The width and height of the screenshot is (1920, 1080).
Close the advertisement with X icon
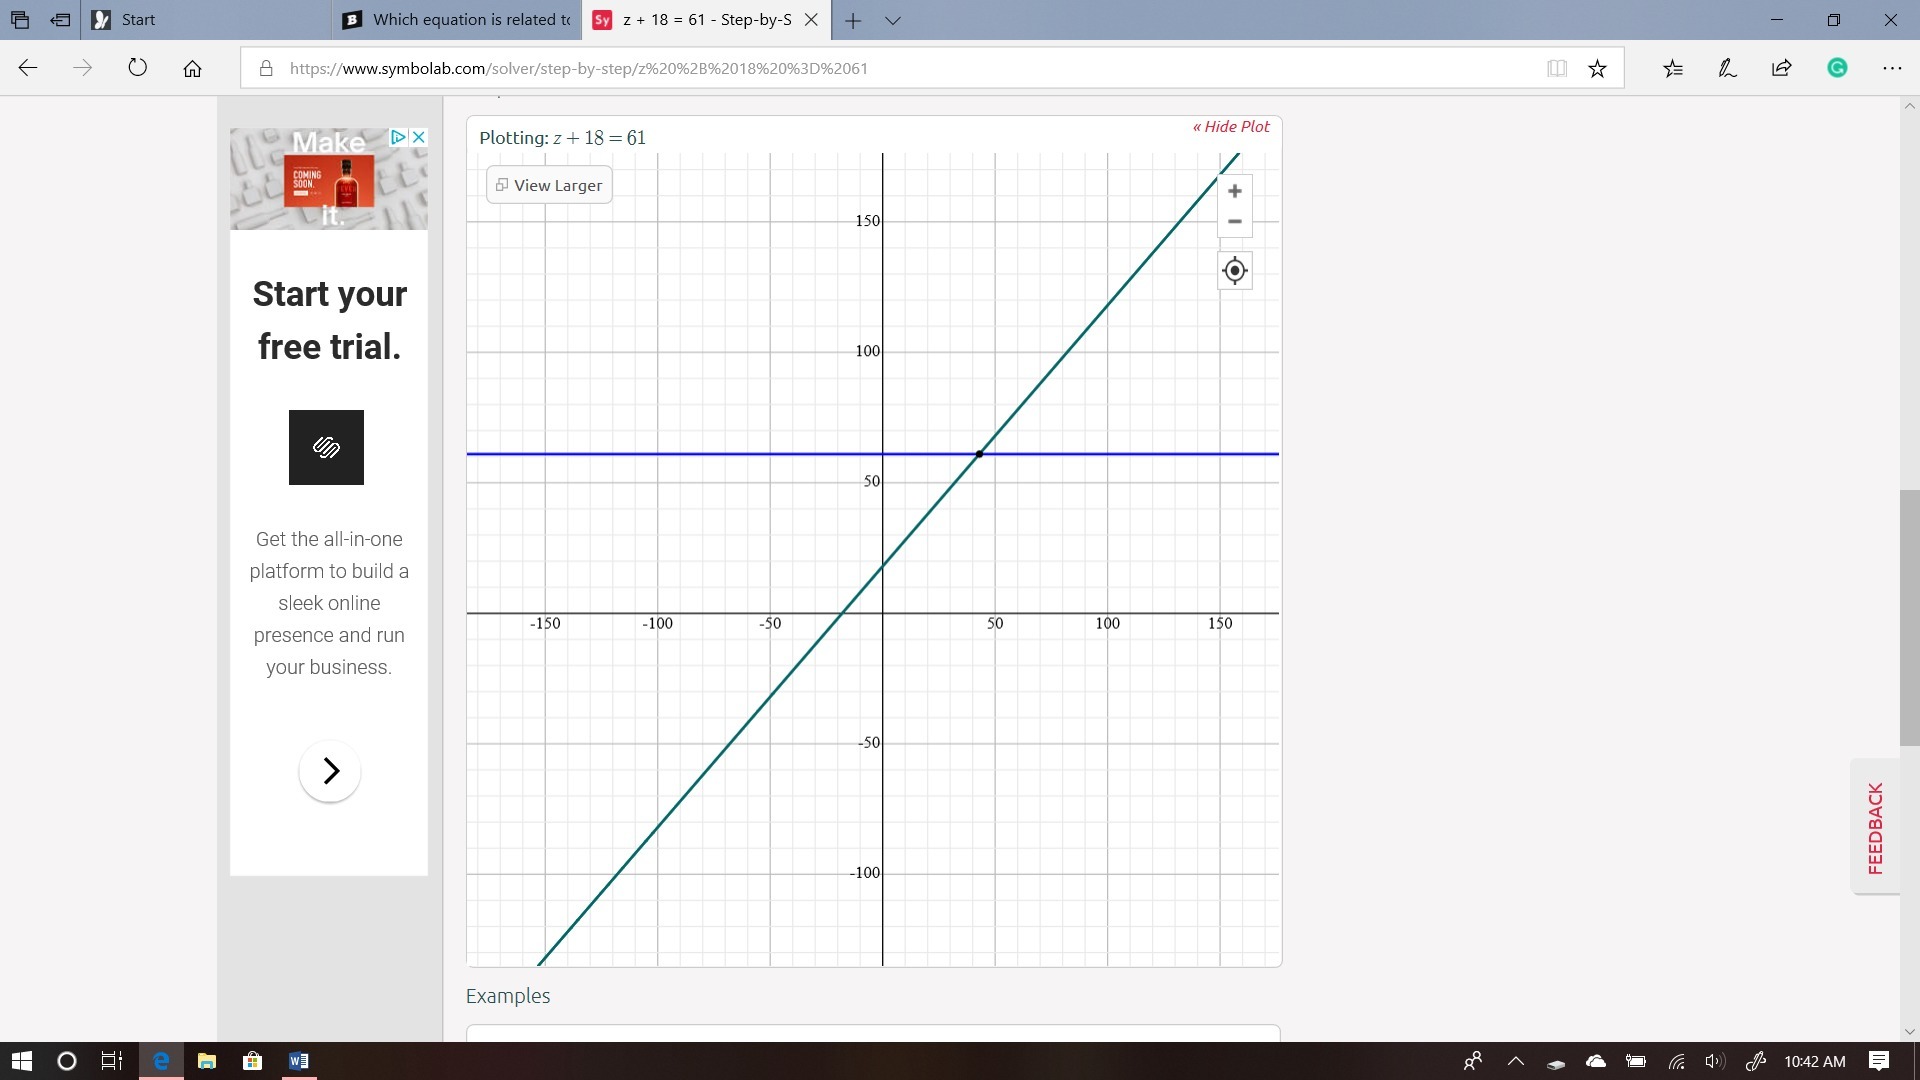tap(419, 137)
